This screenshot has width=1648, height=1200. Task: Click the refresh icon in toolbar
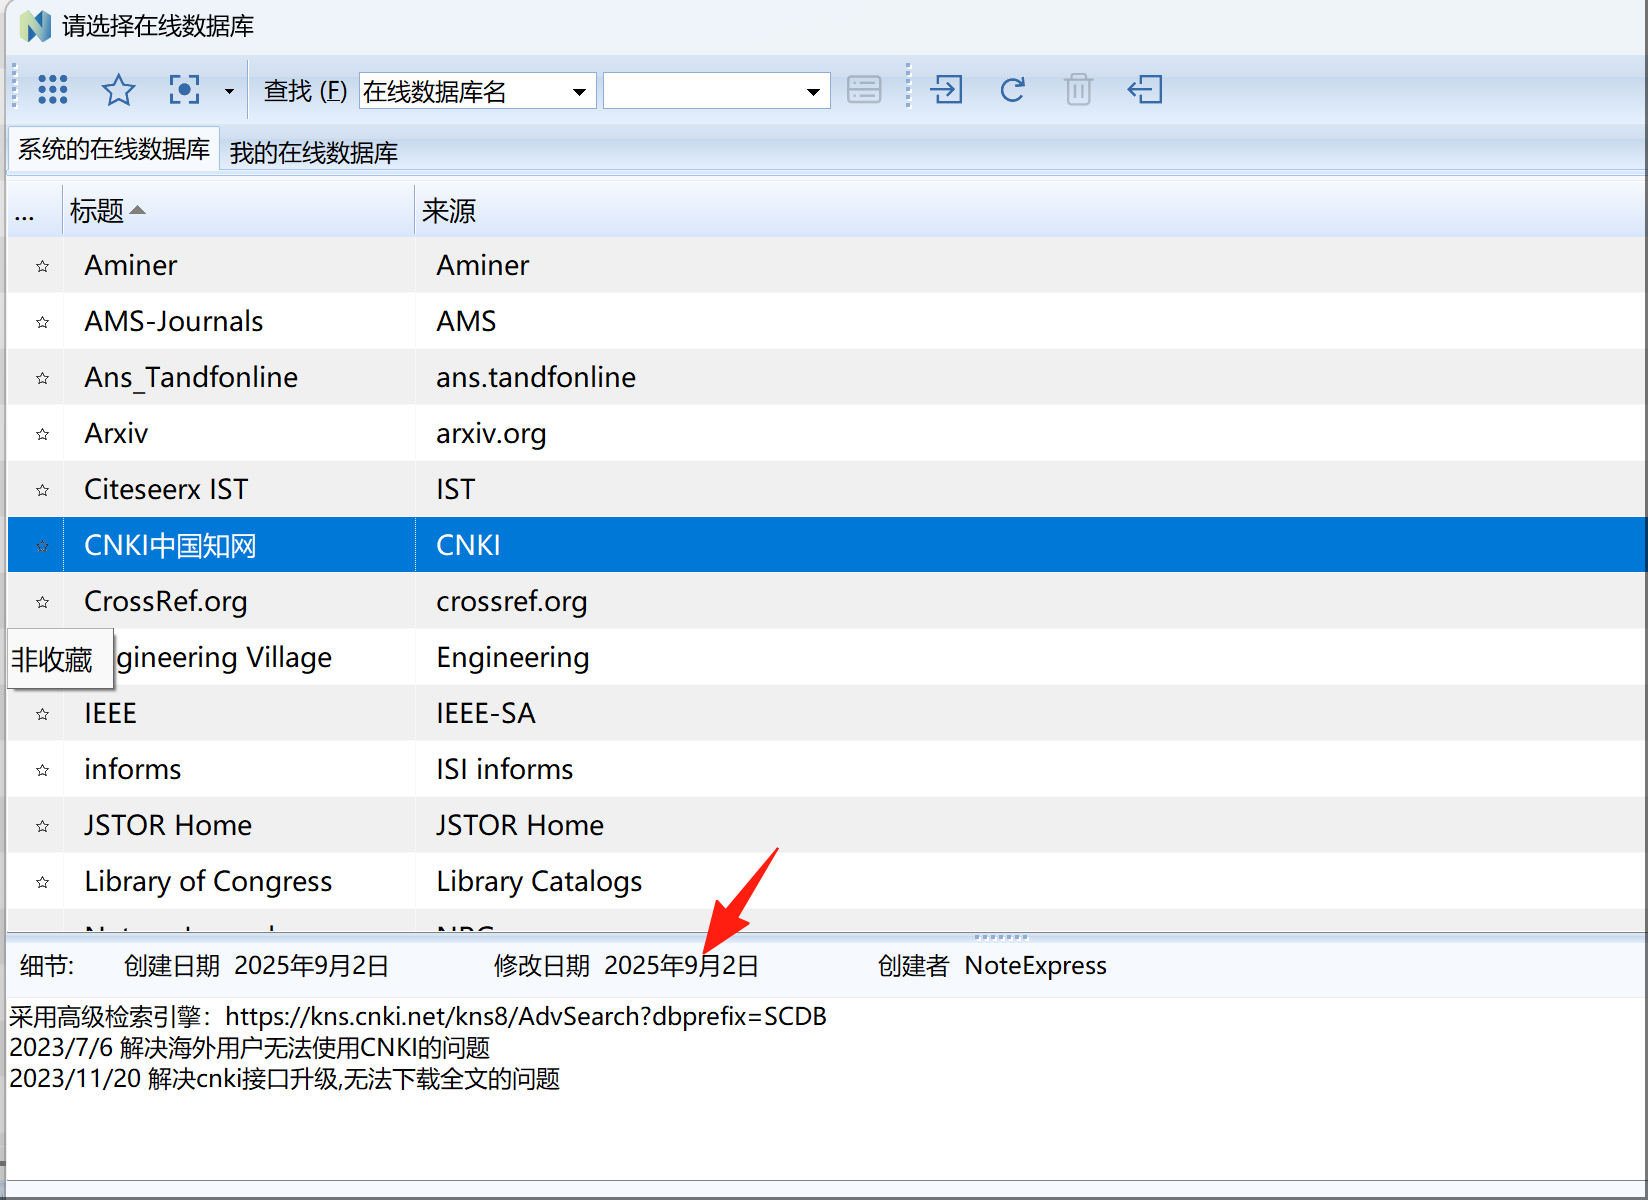pos(1012,90)
